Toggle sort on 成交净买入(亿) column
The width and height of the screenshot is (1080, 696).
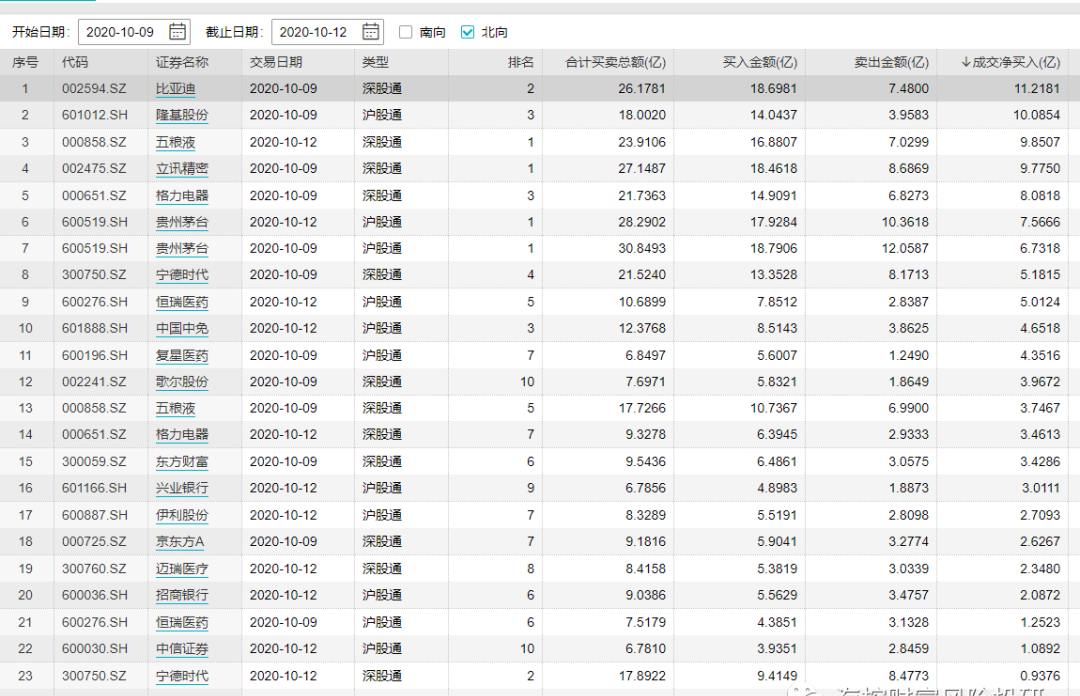pyautogui.click(x=1010, y=62)
